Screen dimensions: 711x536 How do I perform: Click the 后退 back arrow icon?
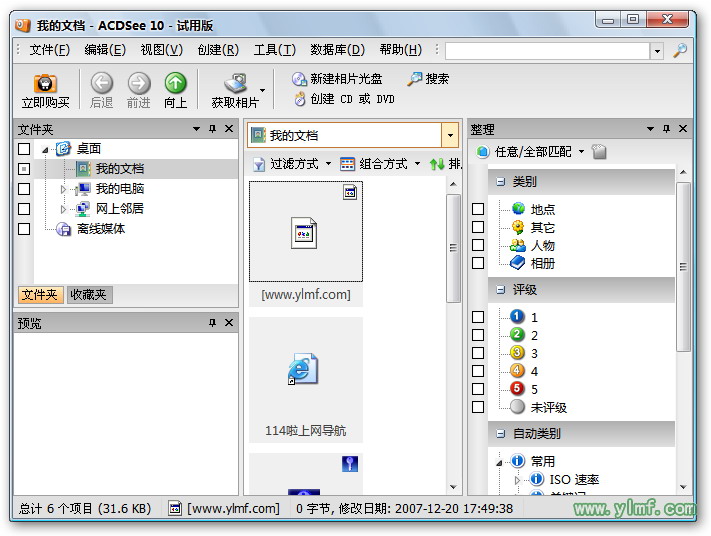[x=101, y=83]
